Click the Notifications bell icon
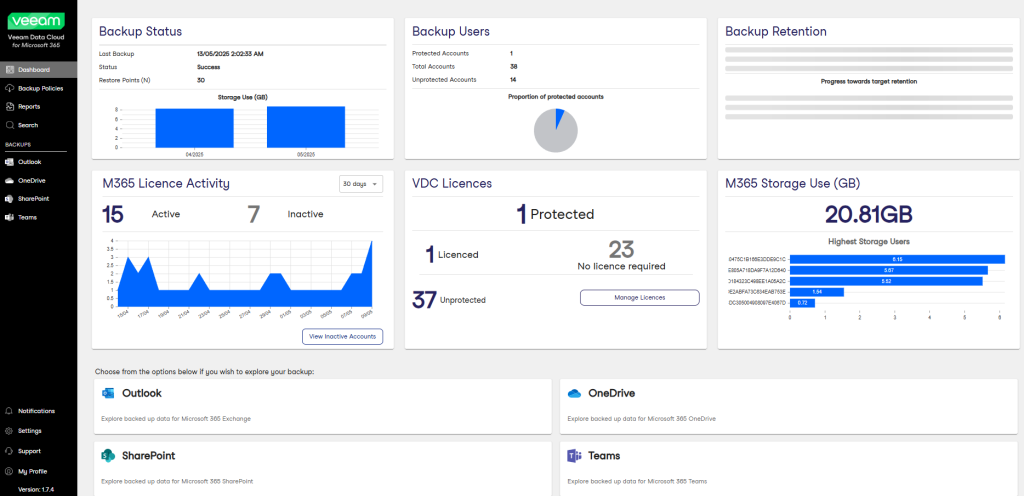 [9, 411]
